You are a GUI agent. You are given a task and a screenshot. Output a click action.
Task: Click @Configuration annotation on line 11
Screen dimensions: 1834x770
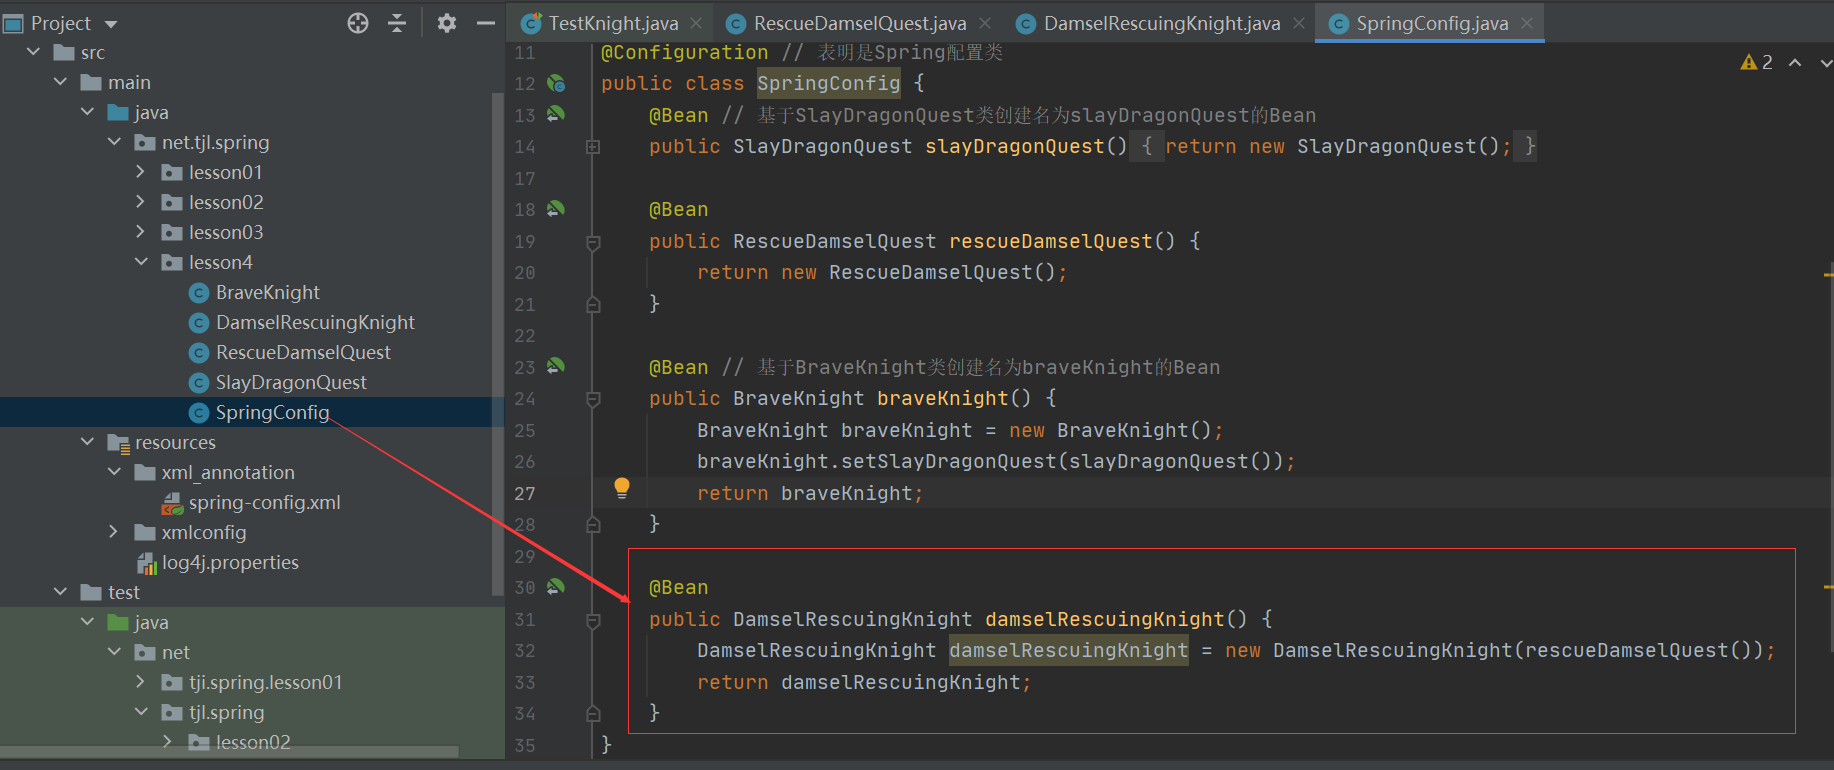point(684,52)
